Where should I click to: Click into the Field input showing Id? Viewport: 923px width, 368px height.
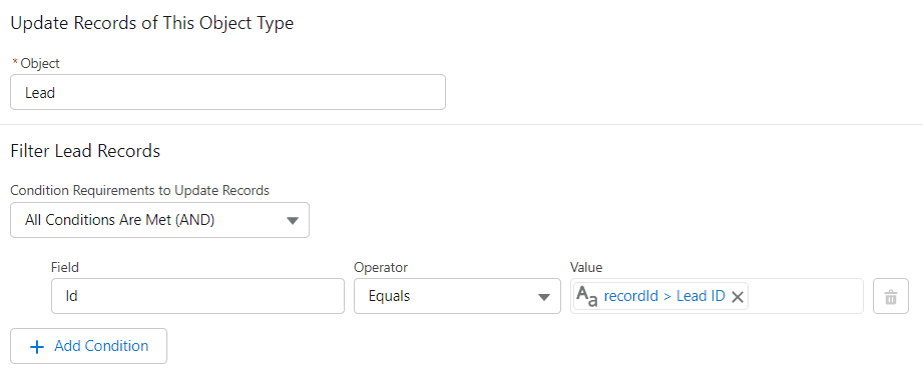click(197, 296)
